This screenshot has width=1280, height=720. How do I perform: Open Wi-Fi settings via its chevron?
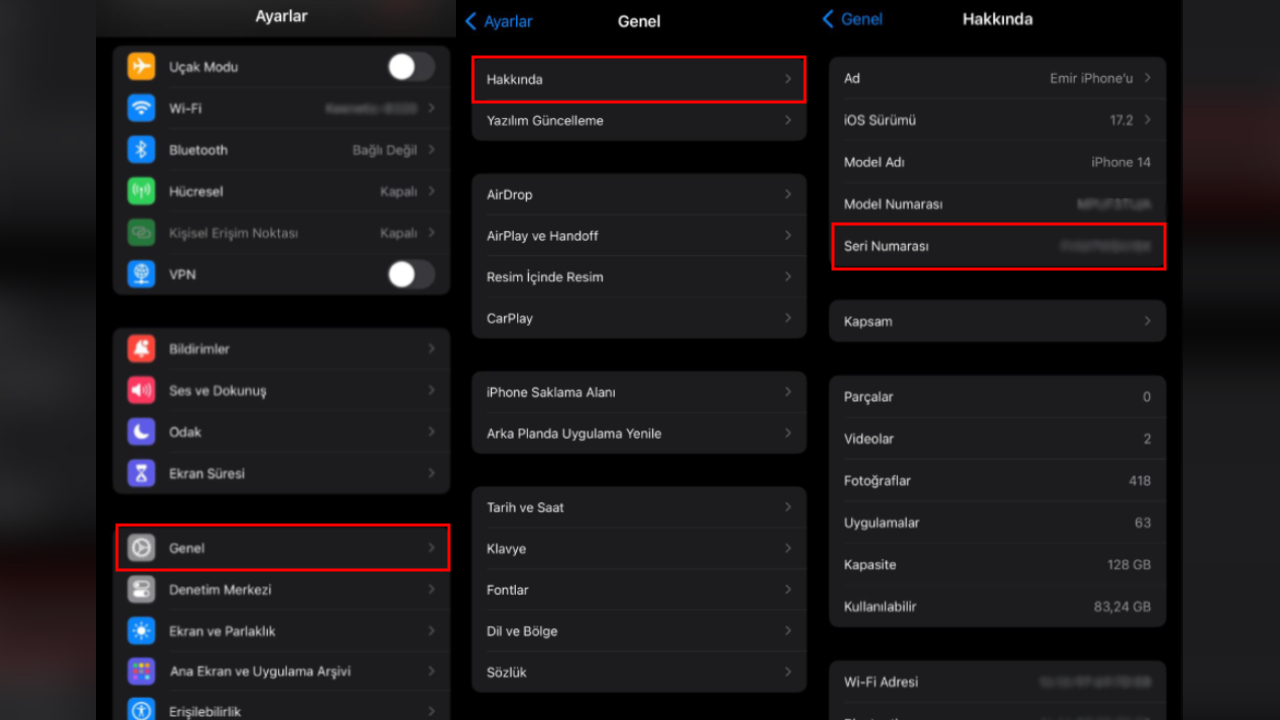click(431, 108)
